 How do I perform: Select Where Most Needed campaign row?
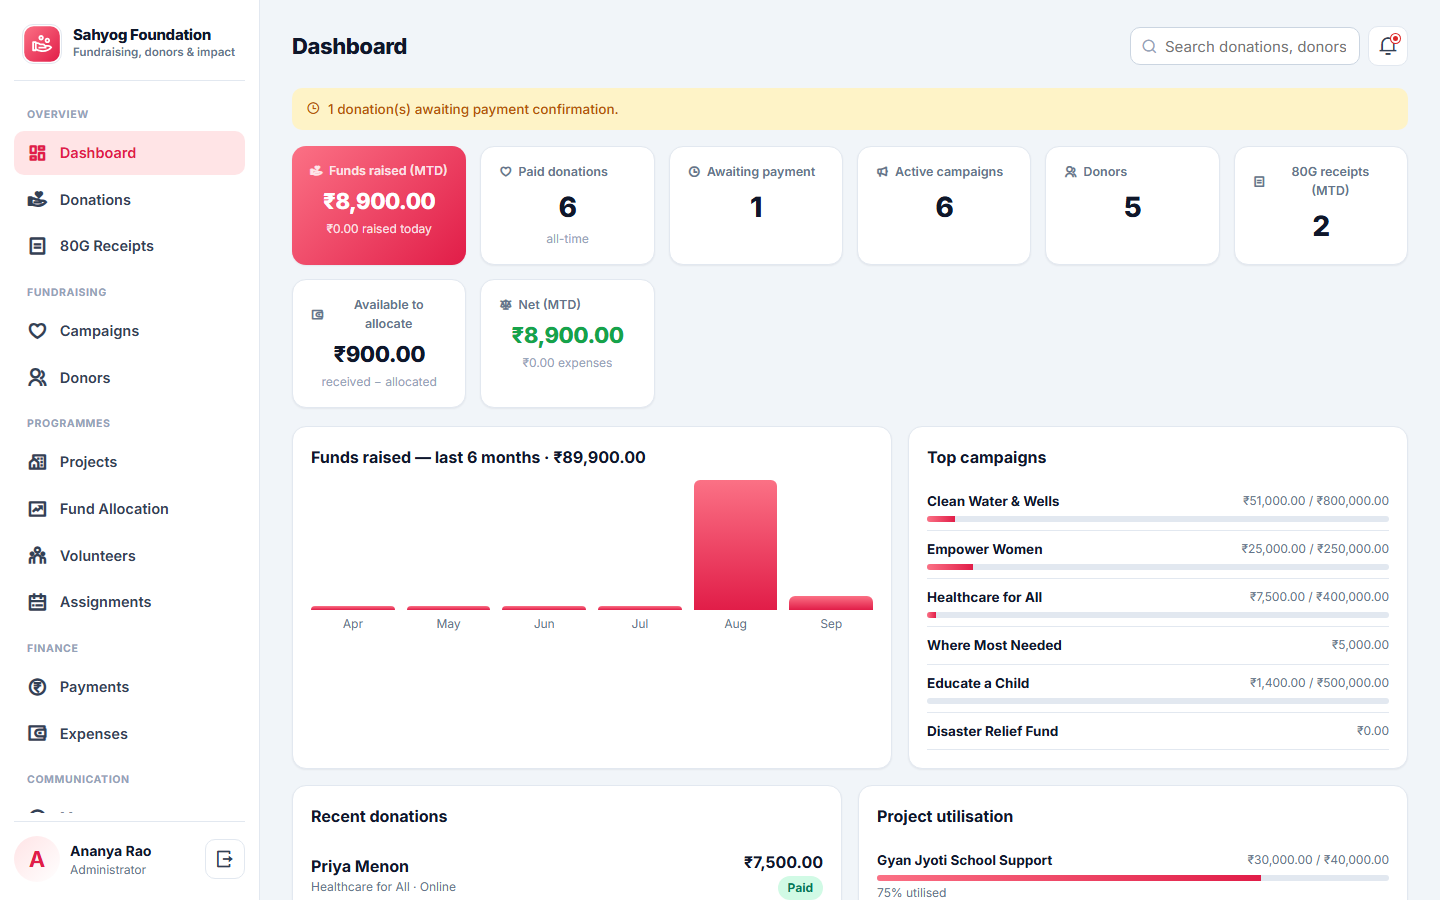click(x=1158, y=645)
